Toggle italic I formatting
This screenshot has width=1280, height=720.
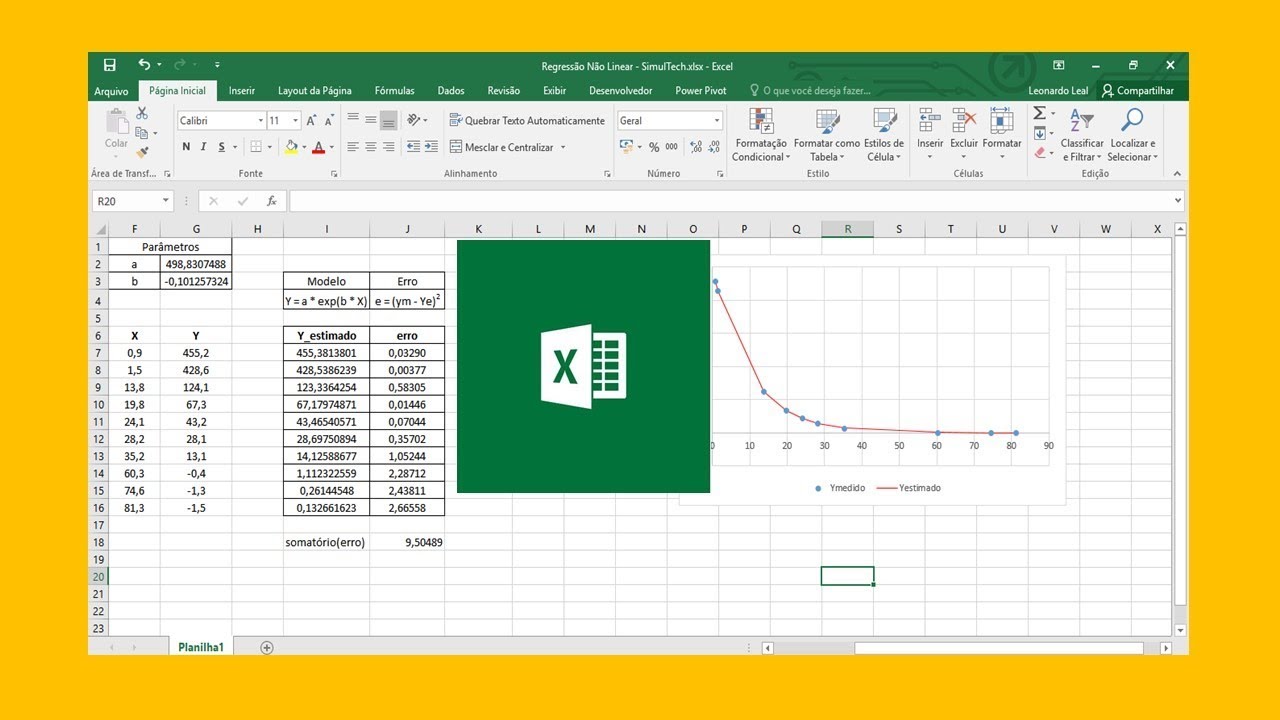tap(204, 147)
